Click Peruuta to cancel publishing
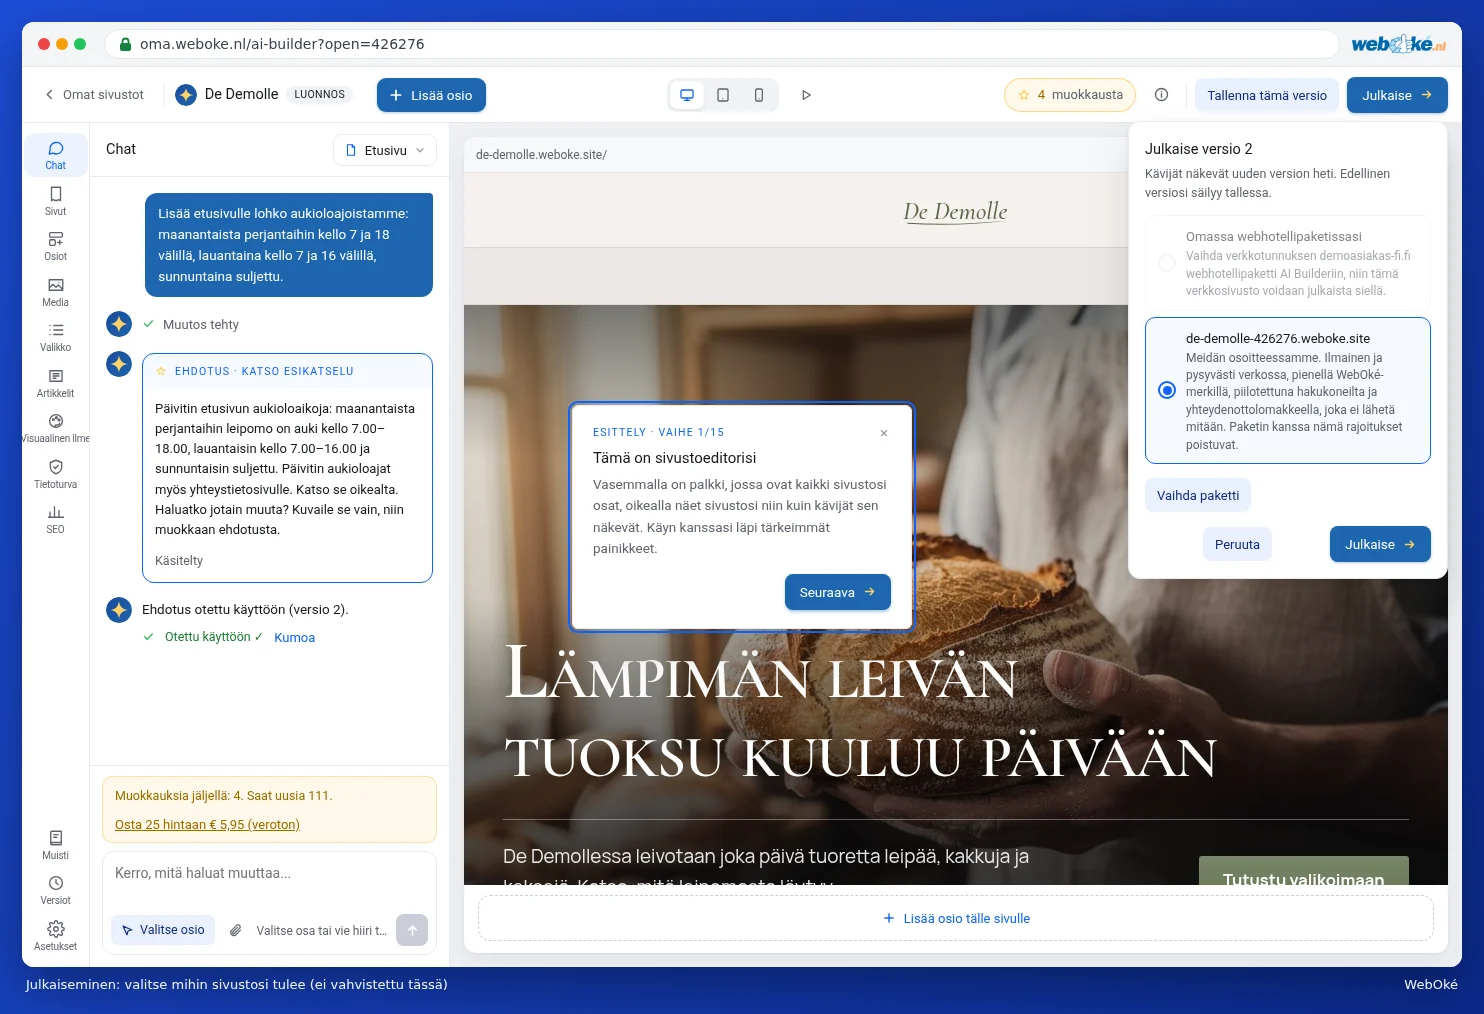This screenshot has height=1014, width=1484. click(1237, 545)
